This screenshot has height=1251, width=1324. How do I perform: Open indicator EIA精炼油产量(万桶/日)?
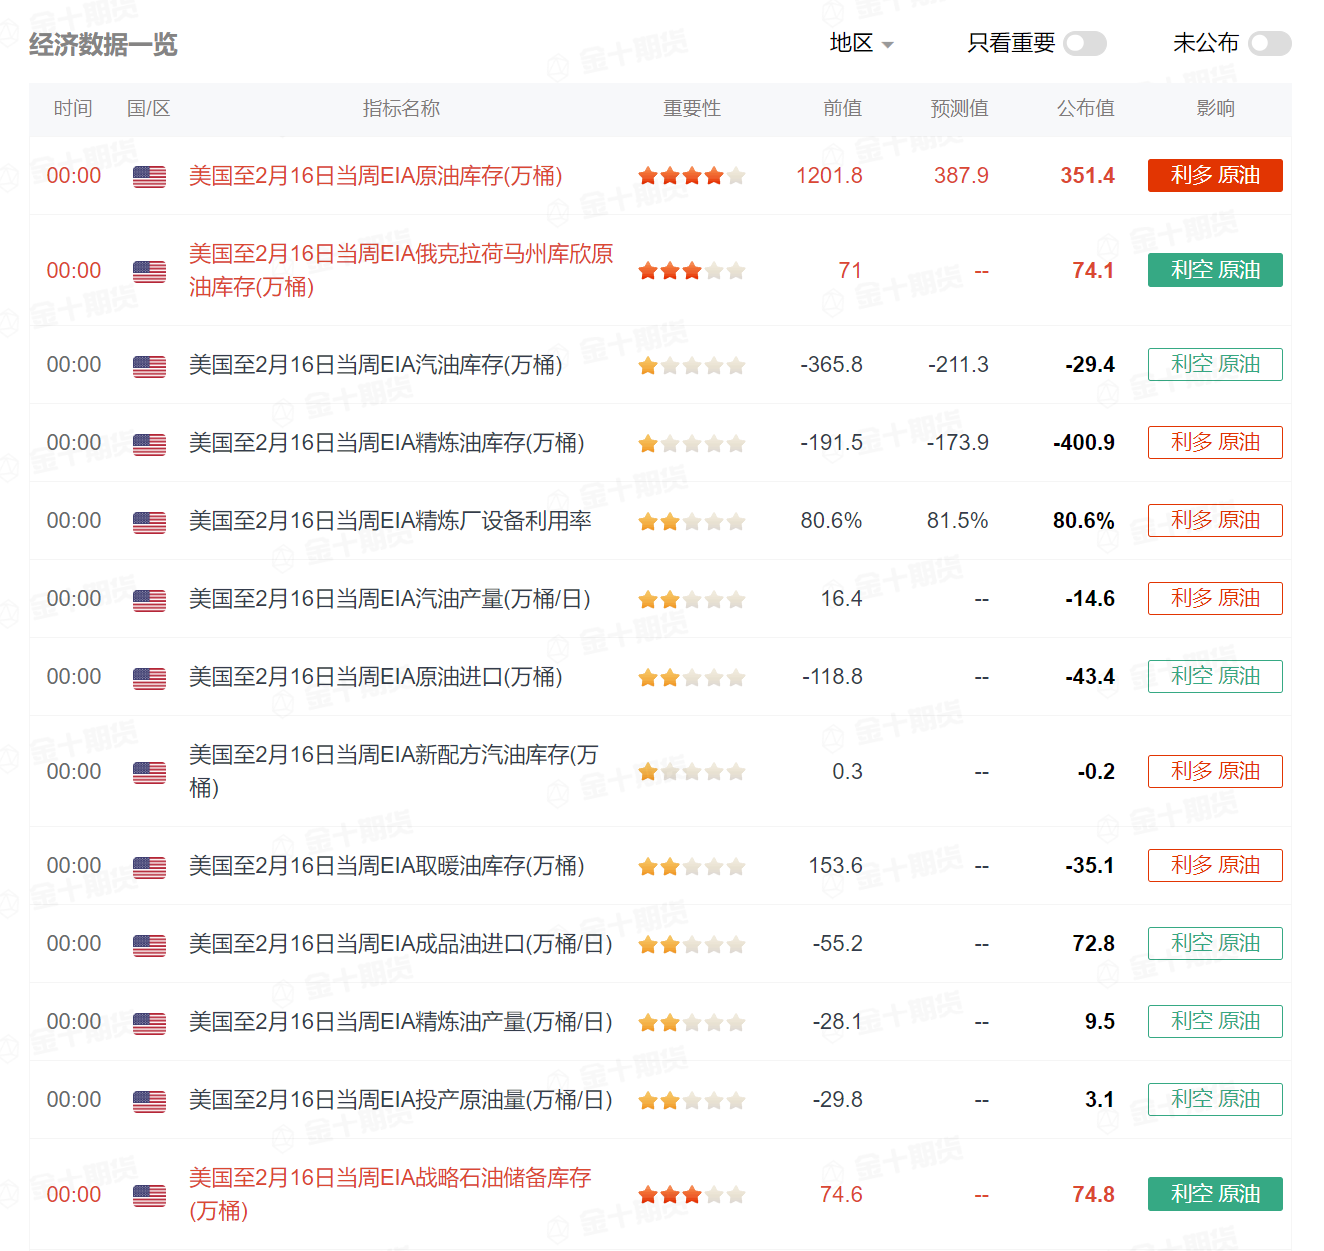401,1022
